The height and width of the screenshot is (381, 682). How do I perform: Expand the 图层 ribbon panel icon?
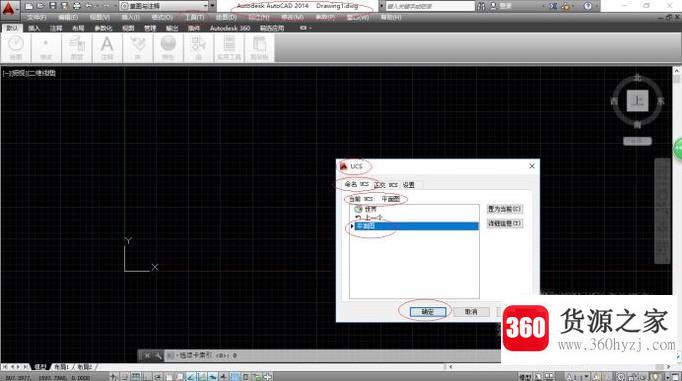click(77, 48)
